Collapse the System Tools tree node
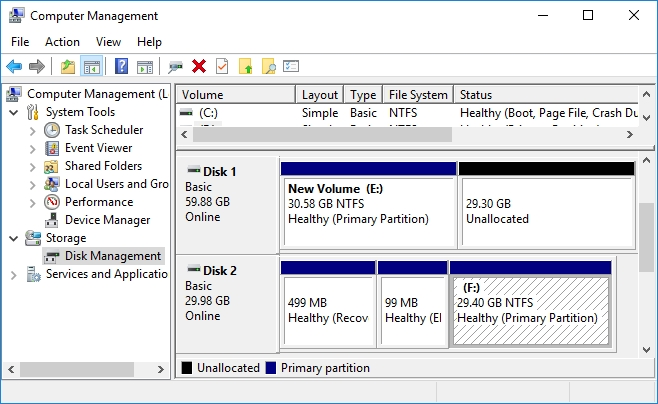Screen dimensions: 658x404 tap(13, 112)
